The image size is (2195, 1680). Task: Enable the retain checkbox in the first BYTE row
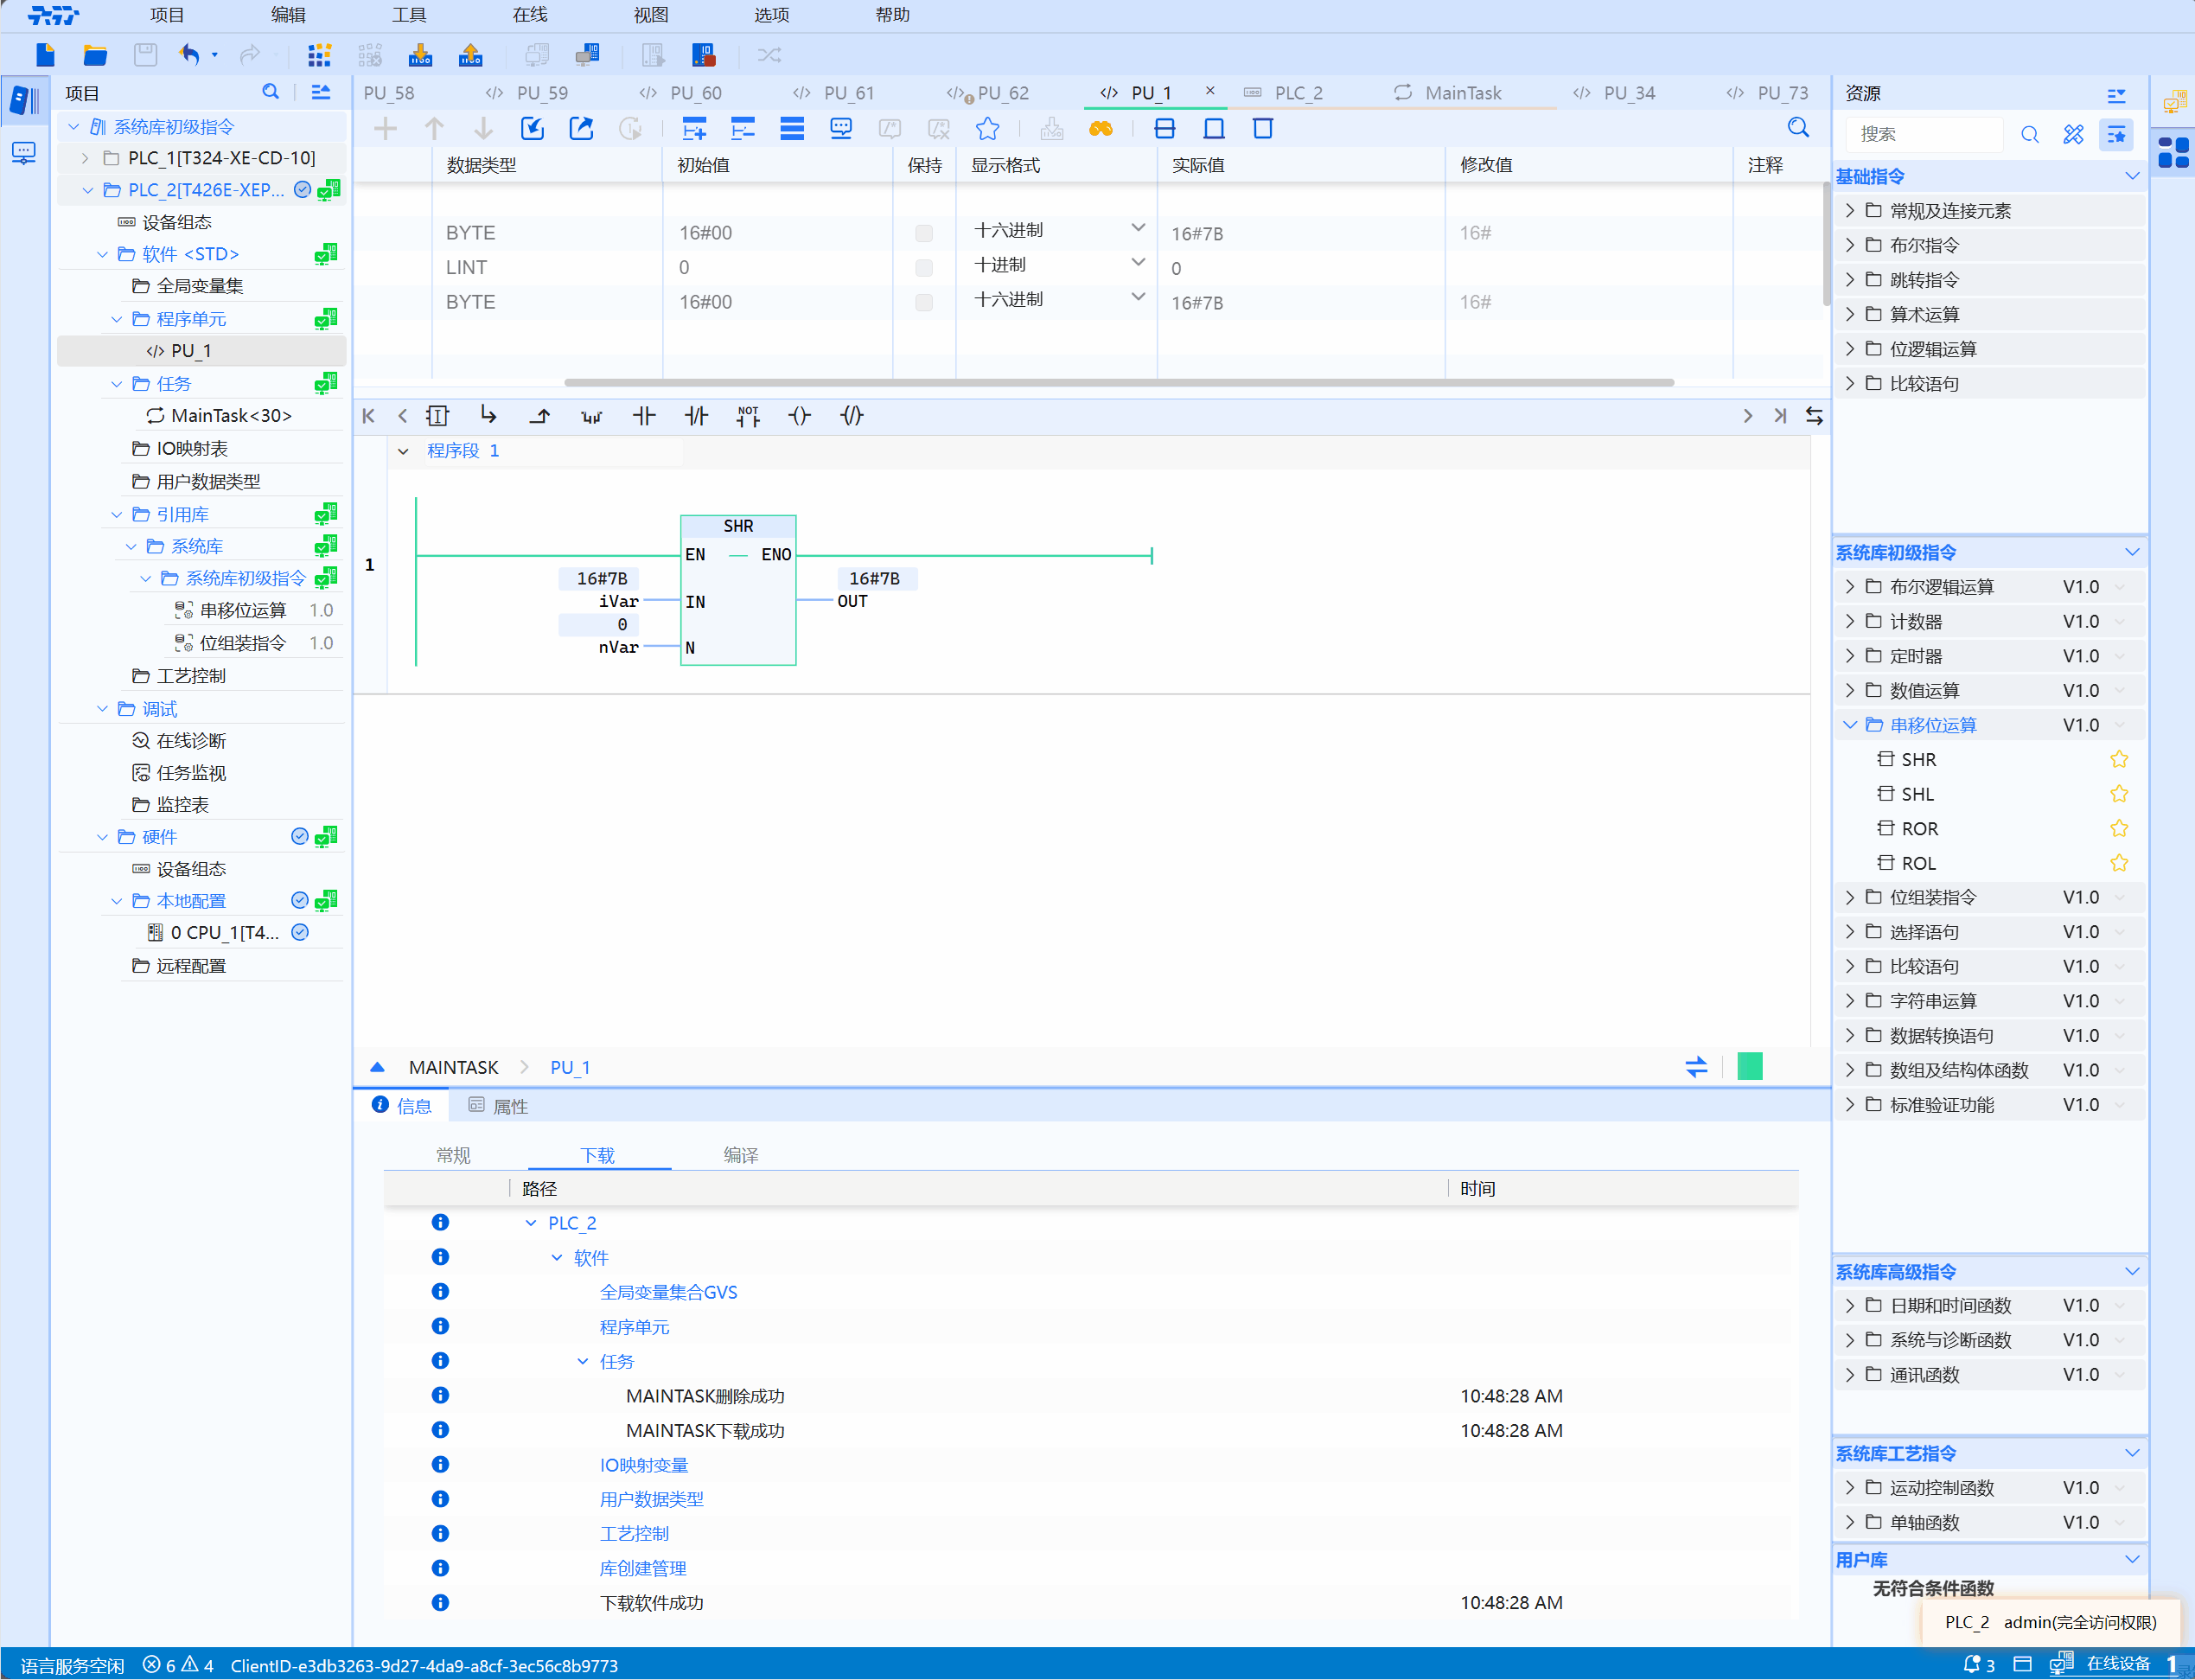[924, 233]
